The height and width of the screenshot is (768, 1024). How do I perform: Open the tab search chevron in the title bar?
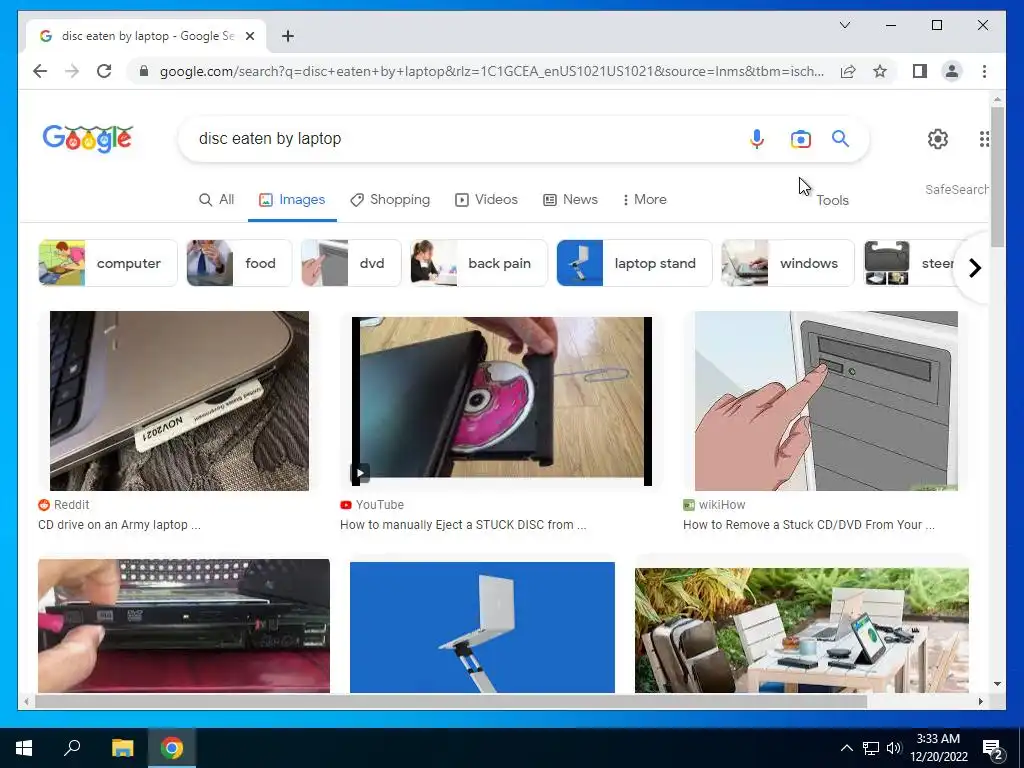(x=844, y=25)
